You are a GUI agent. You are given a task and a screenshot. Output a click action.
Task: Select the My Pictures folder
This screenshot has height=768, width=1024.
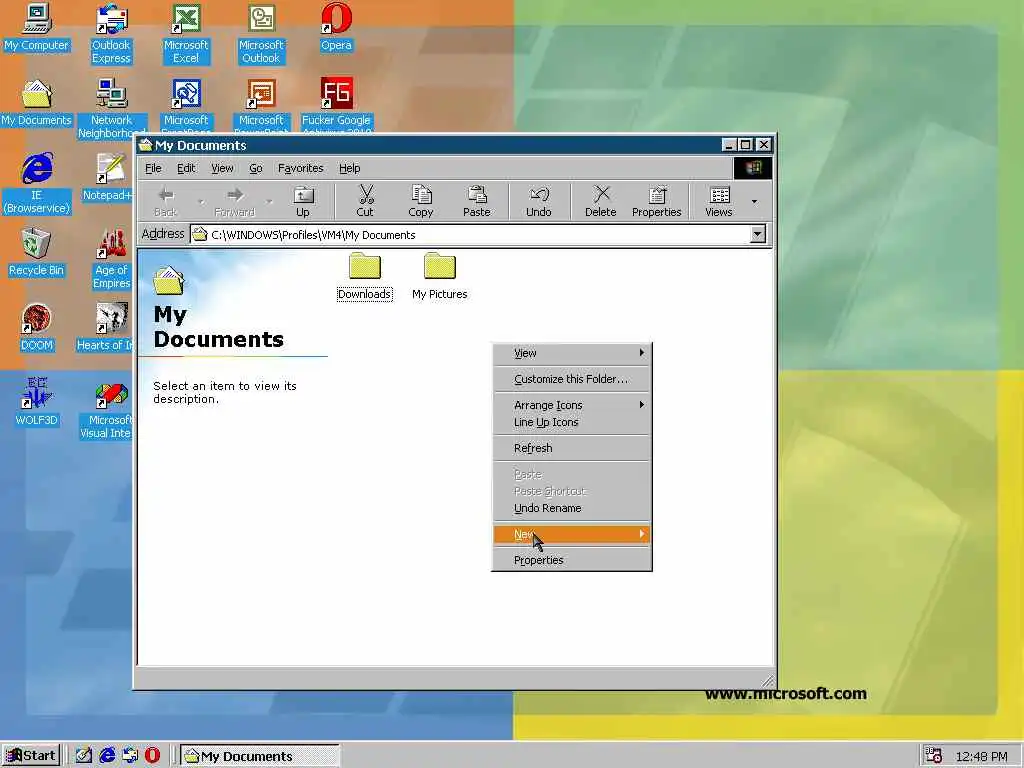click(440, 277)
